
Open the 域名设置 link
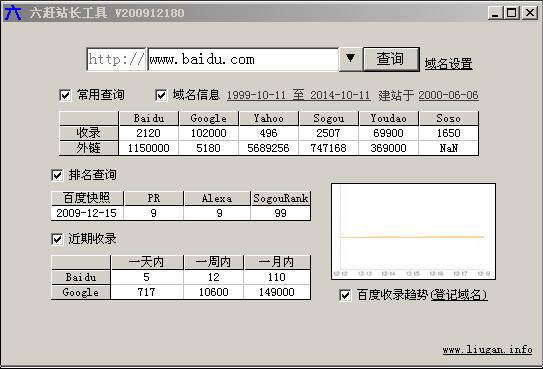(x=448, y=64)
